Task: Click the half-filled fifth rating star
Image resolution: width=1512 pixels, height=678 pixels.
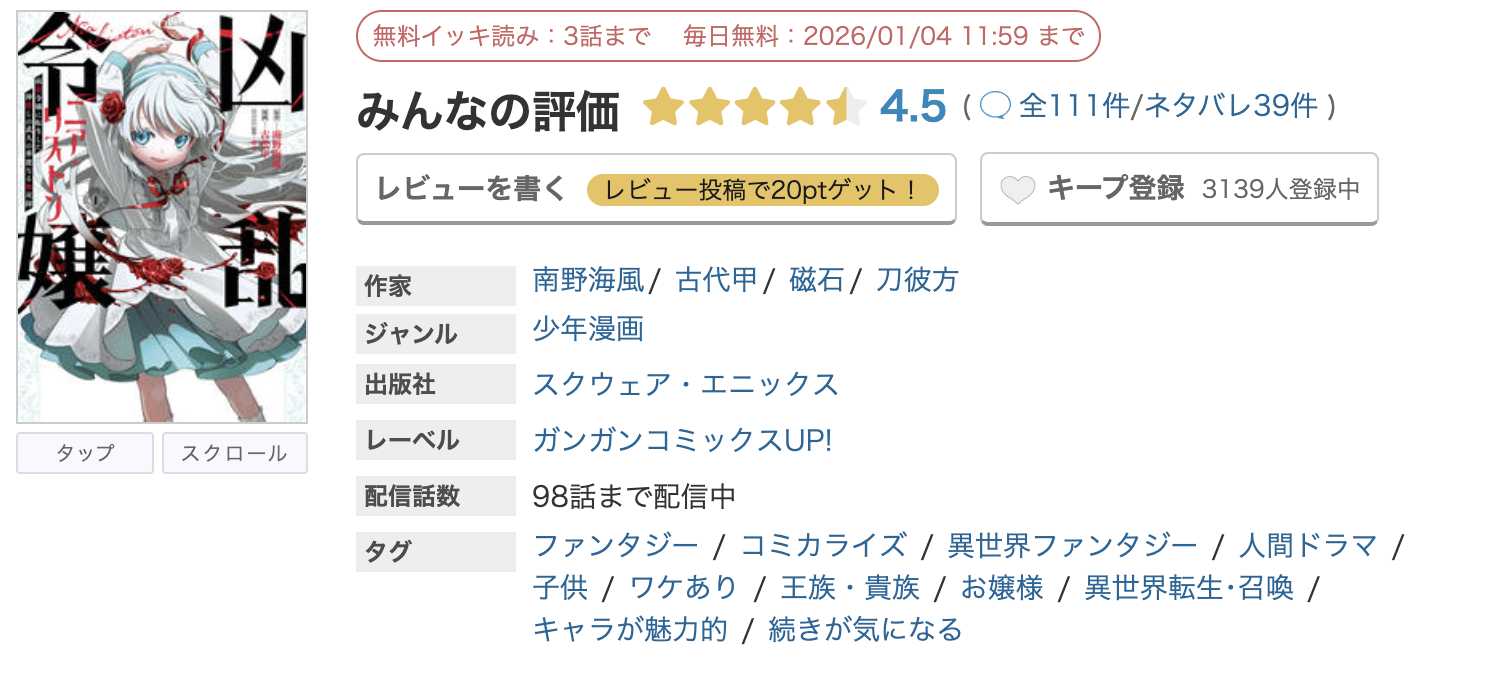Action: click(x=848, y=104)
